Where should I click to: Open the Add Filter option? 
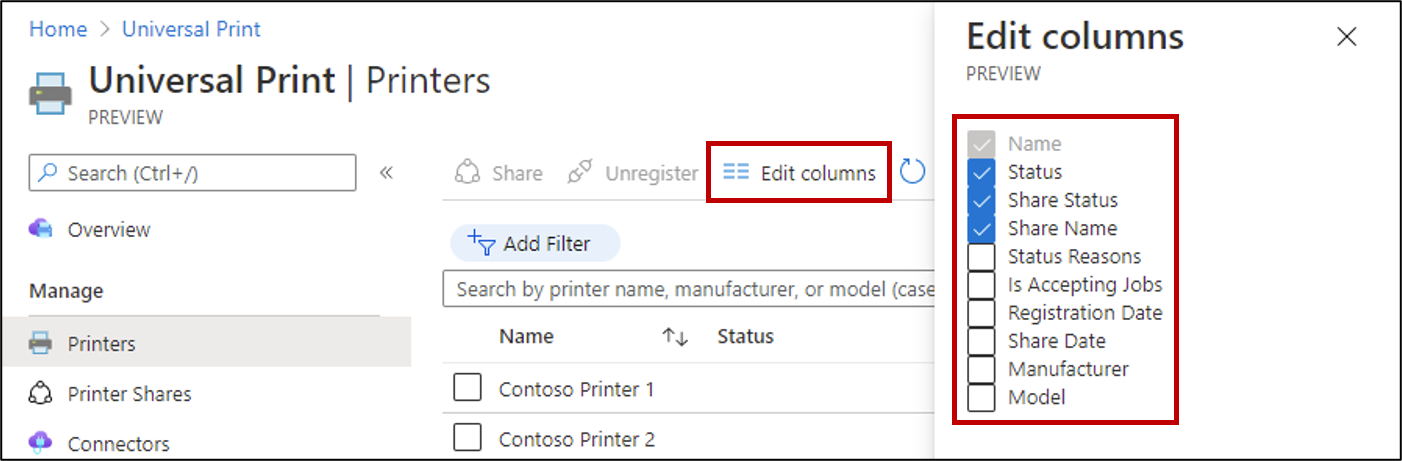tap(534, 244)
